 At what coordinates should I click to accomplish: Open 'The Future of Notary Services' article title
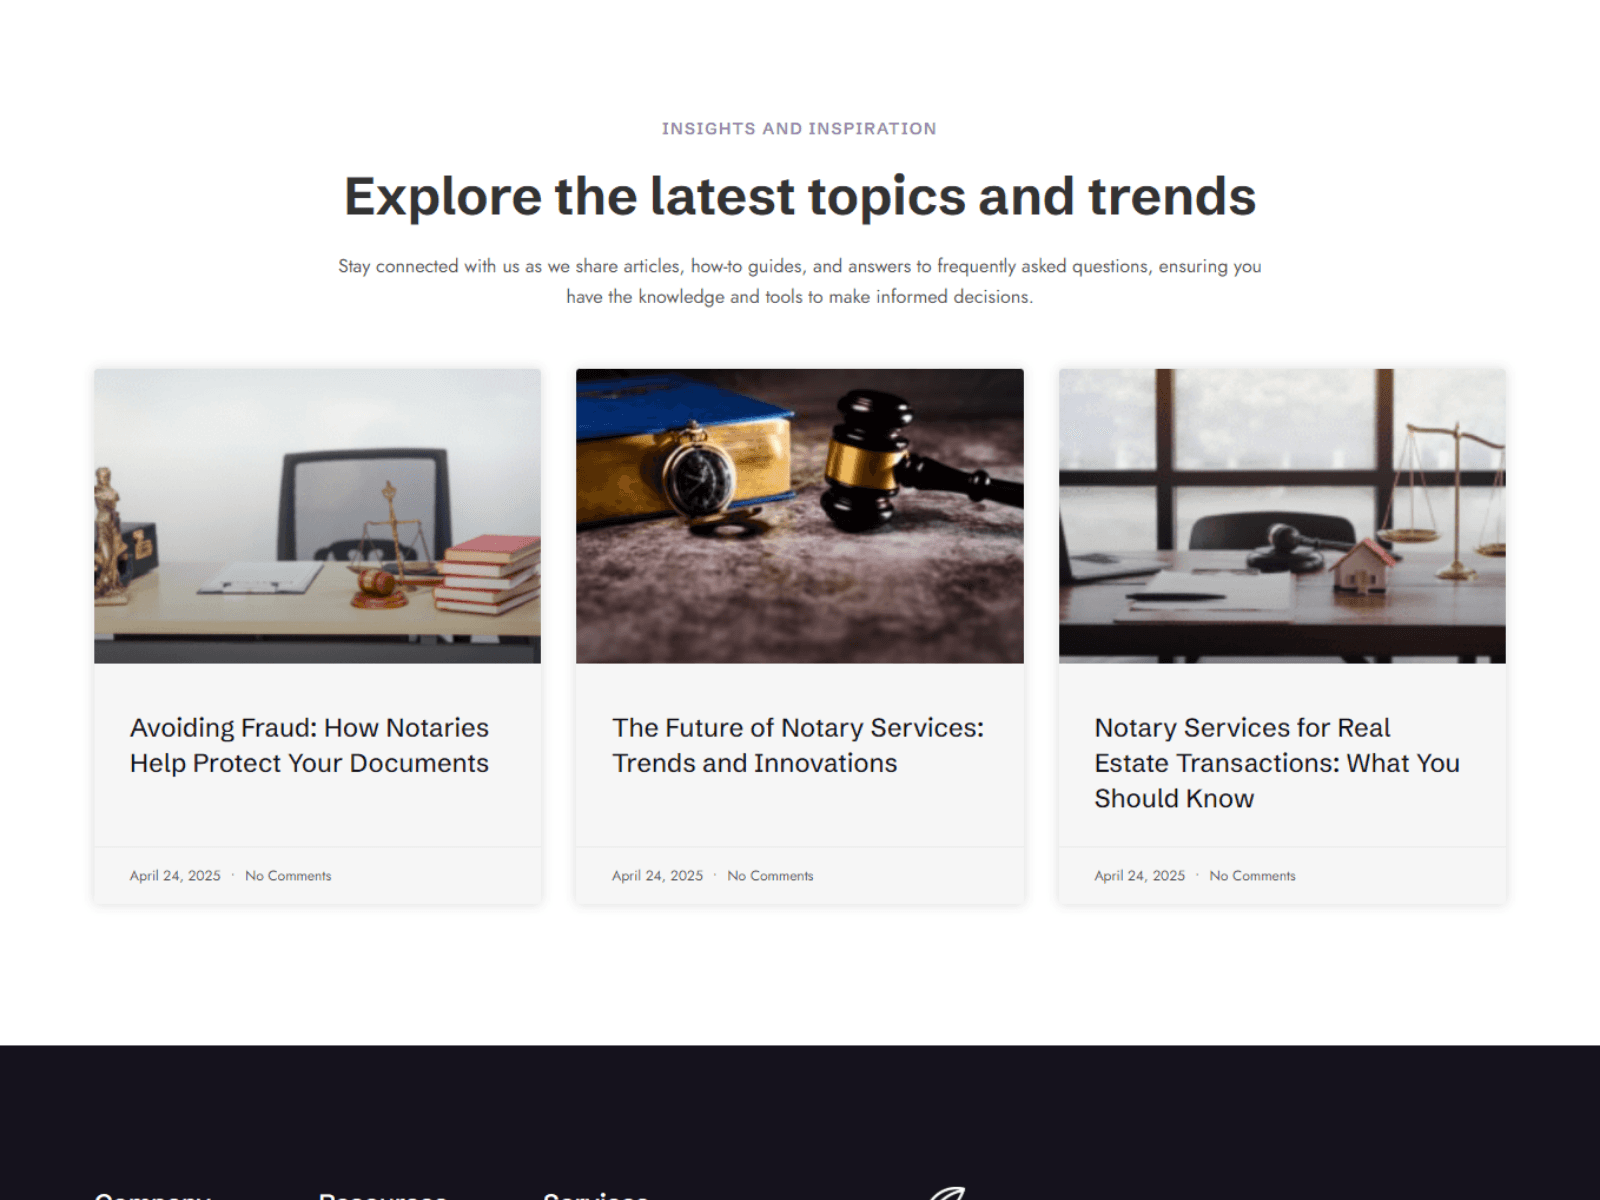[x=798, y=745]
